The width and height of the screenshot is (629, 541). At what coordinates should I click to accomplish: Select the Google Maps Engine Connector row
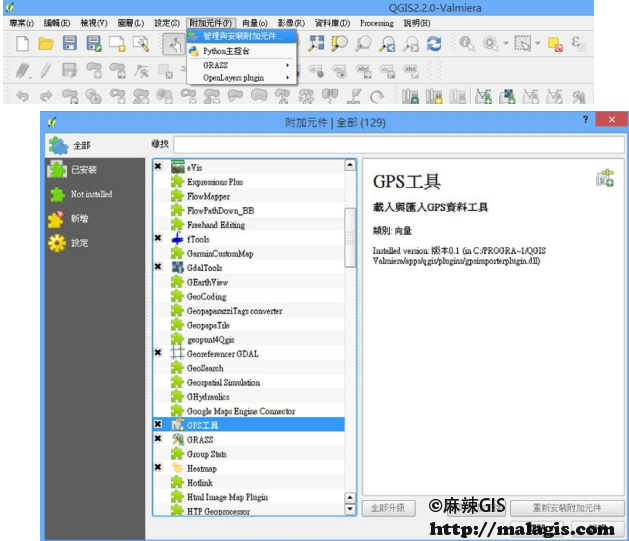(249, 411)
